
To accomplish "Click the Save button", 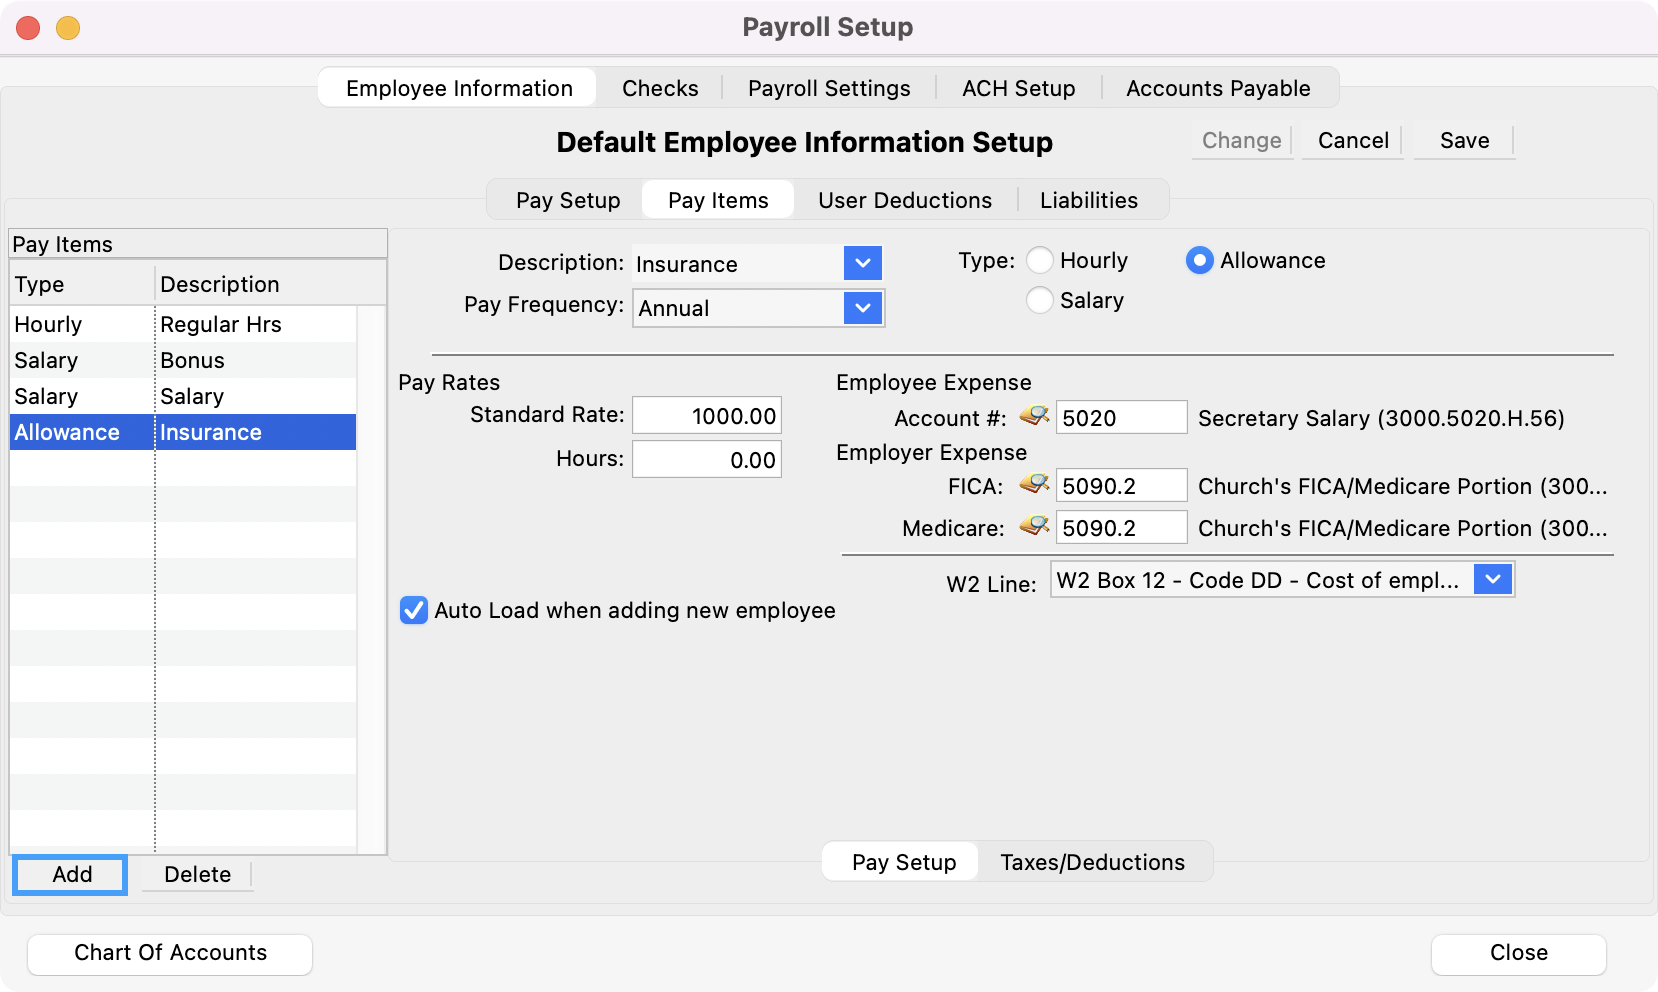I will pyautogui.click(x=1464, y=141).
